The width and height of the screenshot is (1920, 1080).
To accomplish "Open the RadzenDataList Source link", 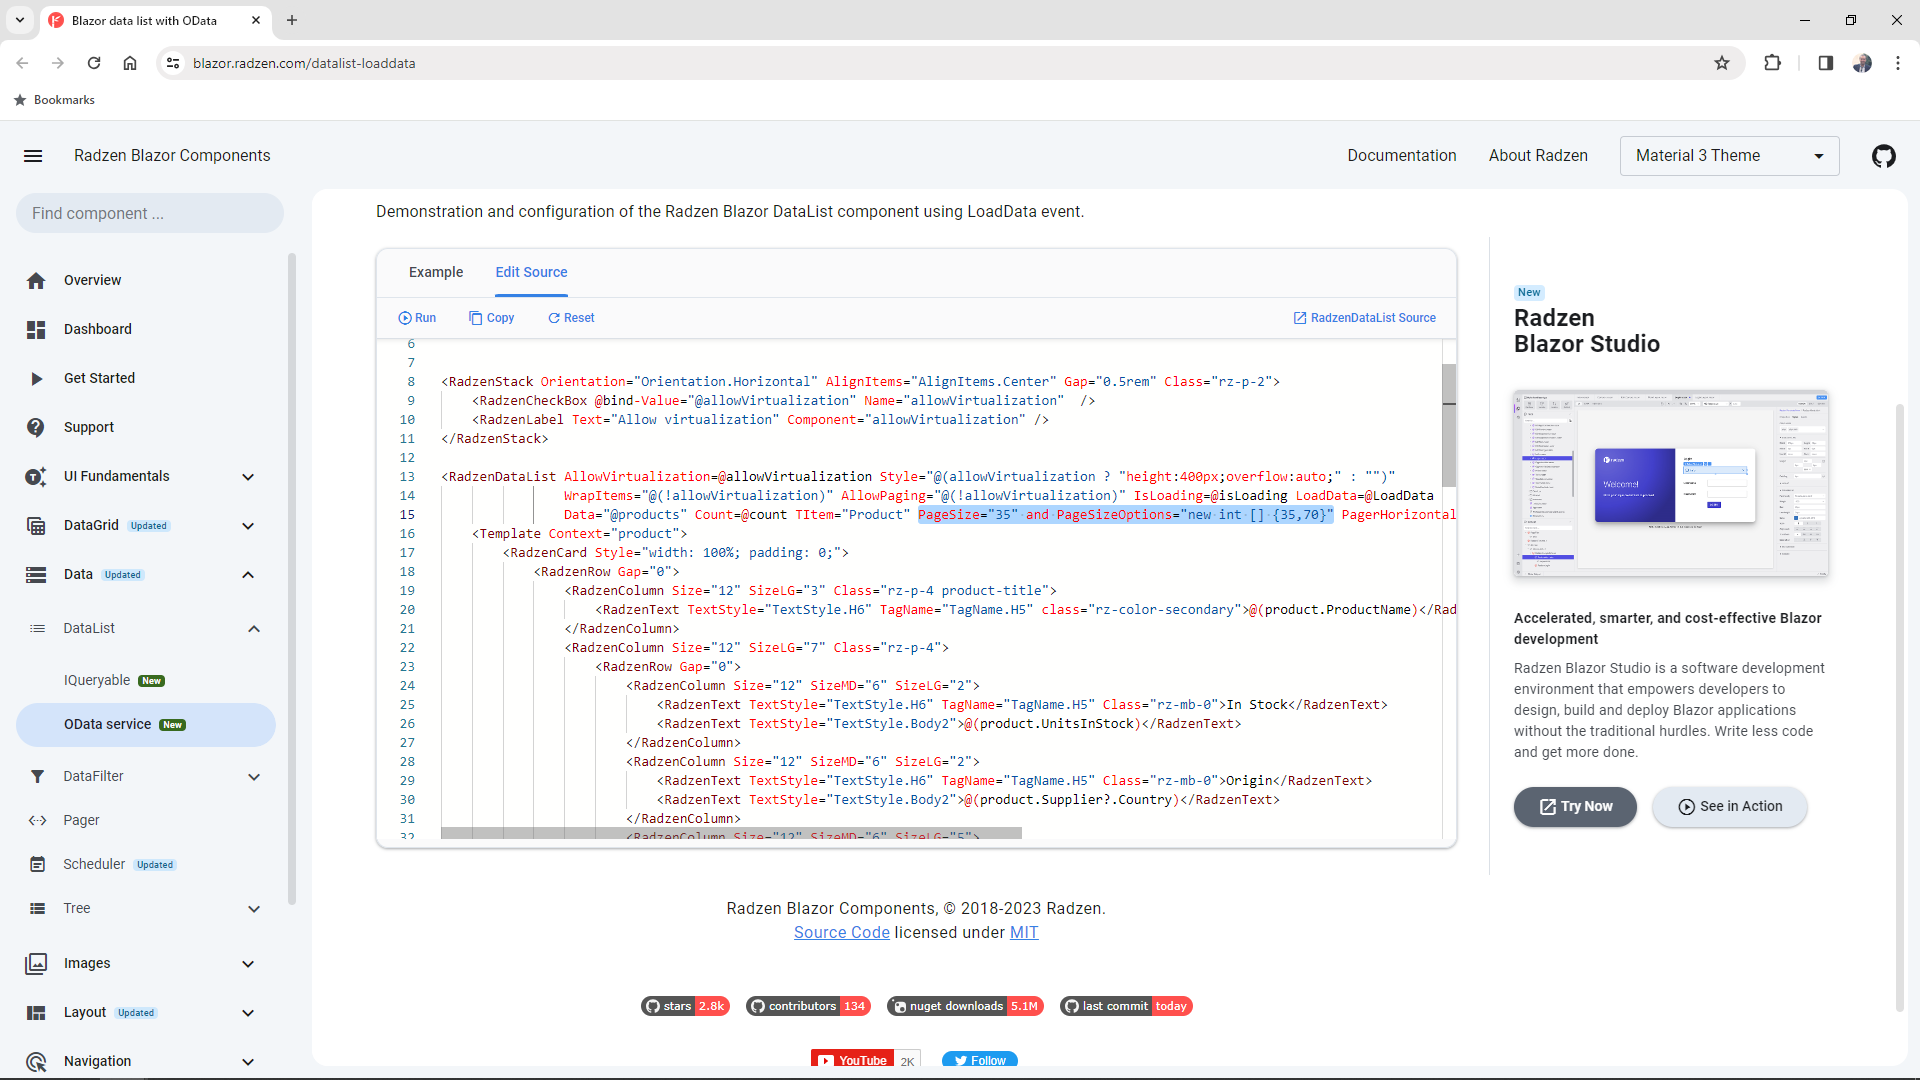I will 1364,318.
